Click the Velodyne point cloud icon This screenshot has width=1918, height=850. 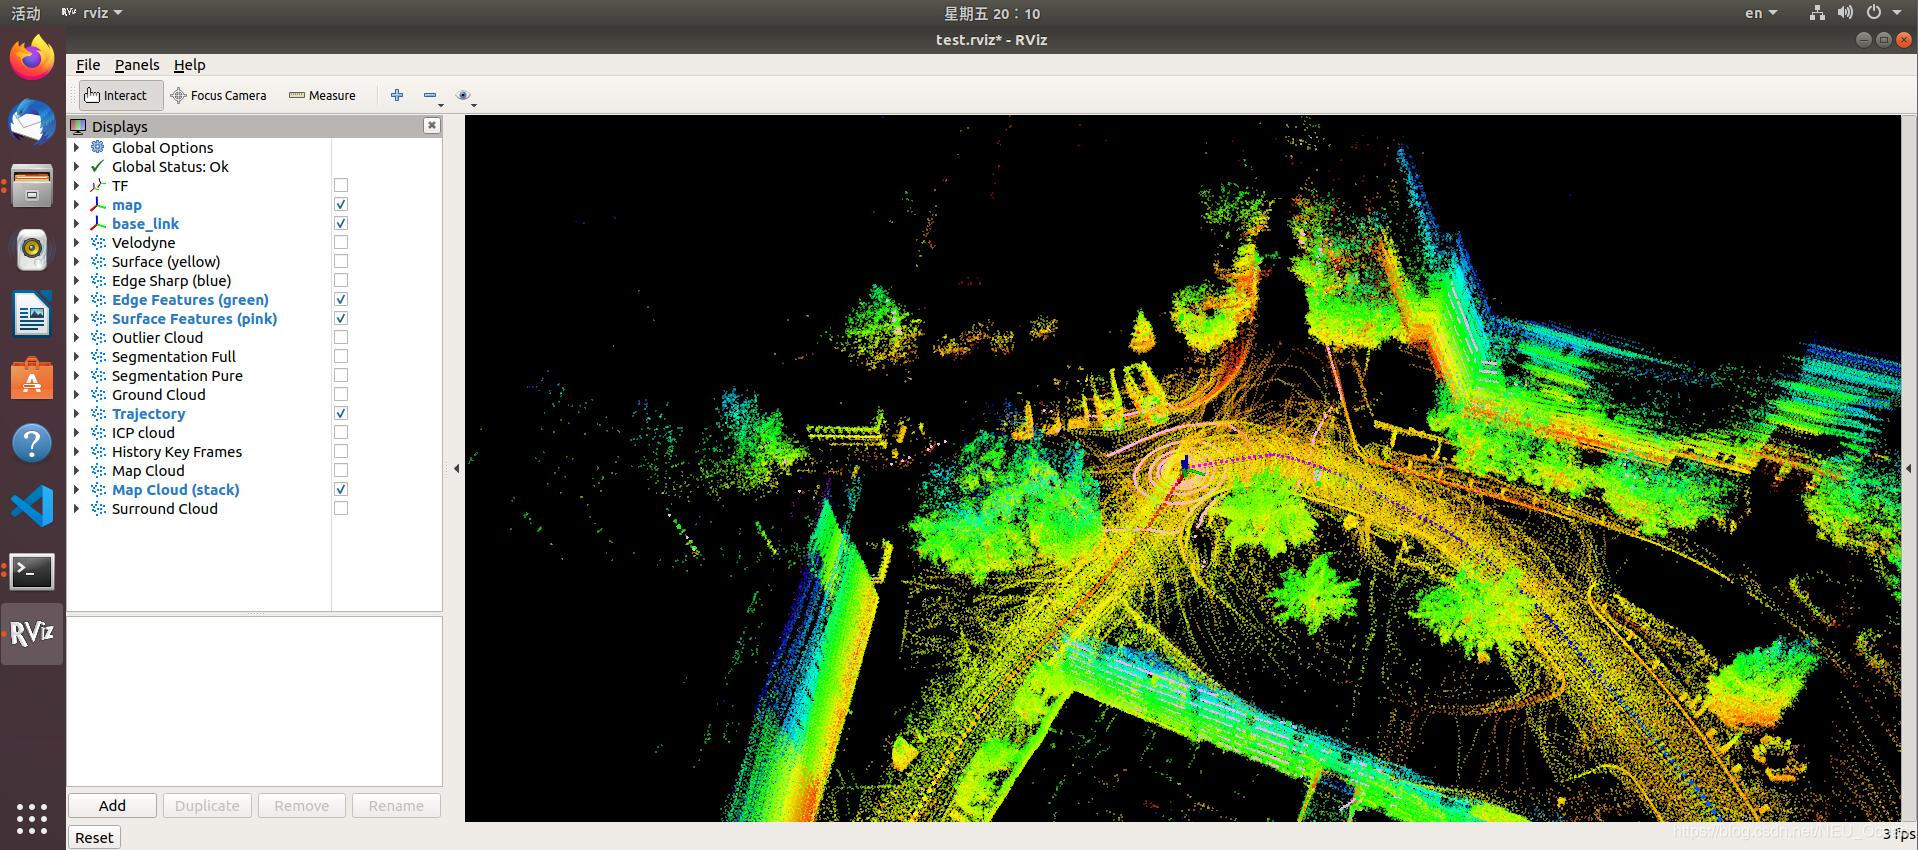pos(97,242)
